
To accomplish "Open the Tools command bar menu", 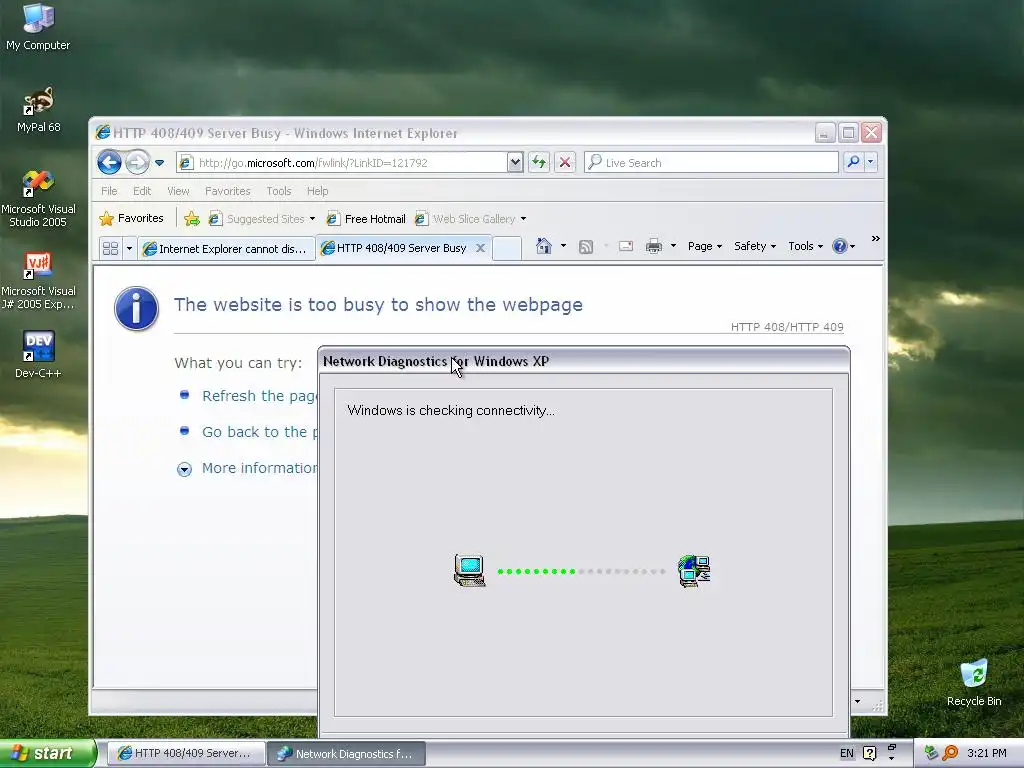I will click(805, 246).
